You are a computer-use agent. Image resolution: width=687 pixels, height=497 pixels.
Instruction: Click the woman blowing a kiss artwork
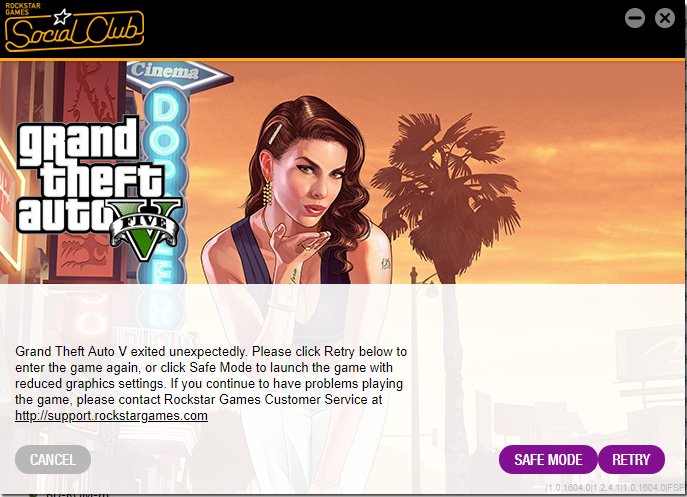click(x=298, y=197)
